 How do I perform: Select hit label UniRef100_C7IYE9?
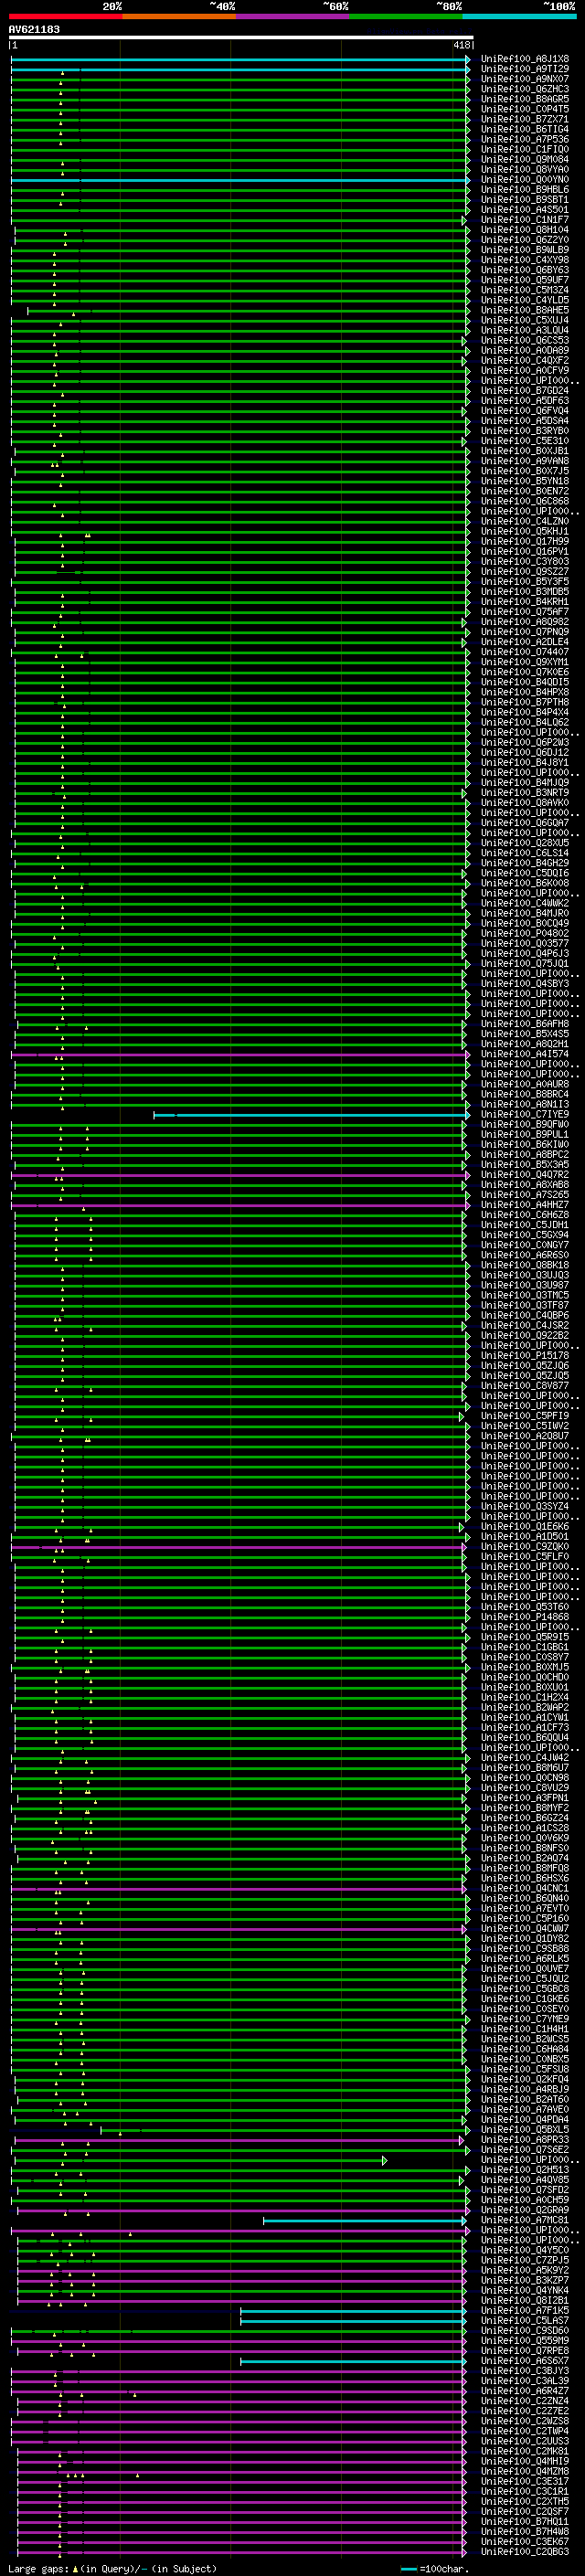[524, 1114]
